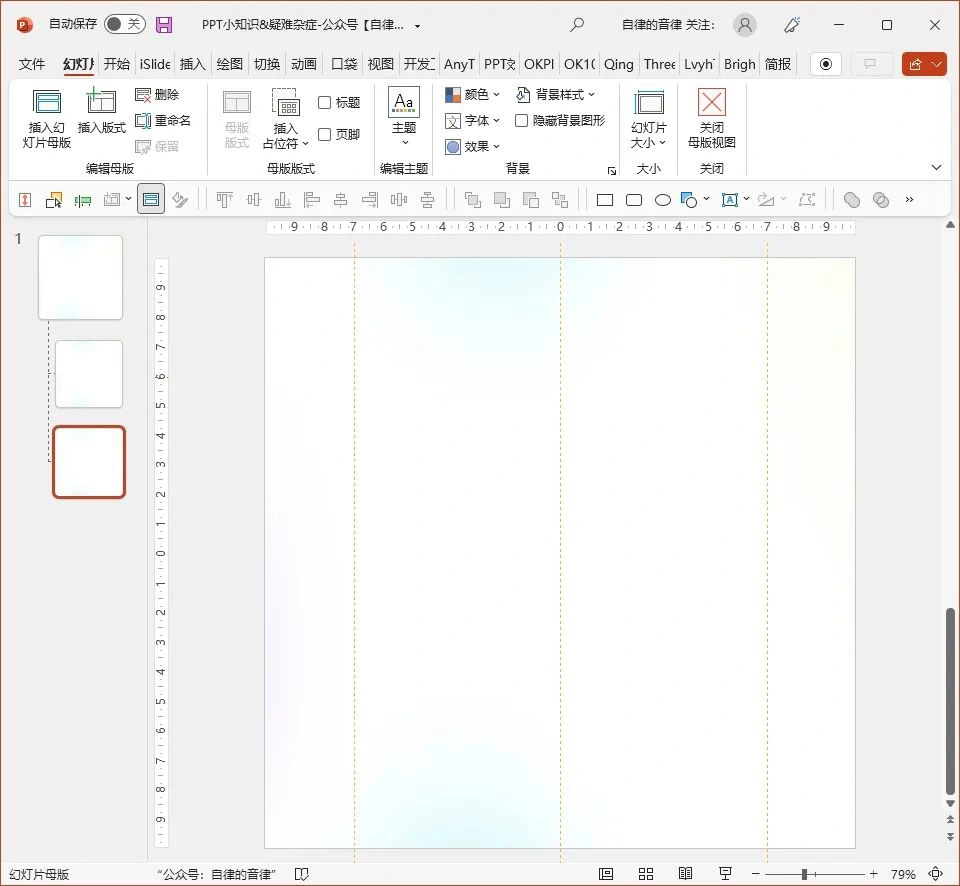Close master view with 关闭母版视图
This screenshot has height=886, width=960.
(711, 118)
